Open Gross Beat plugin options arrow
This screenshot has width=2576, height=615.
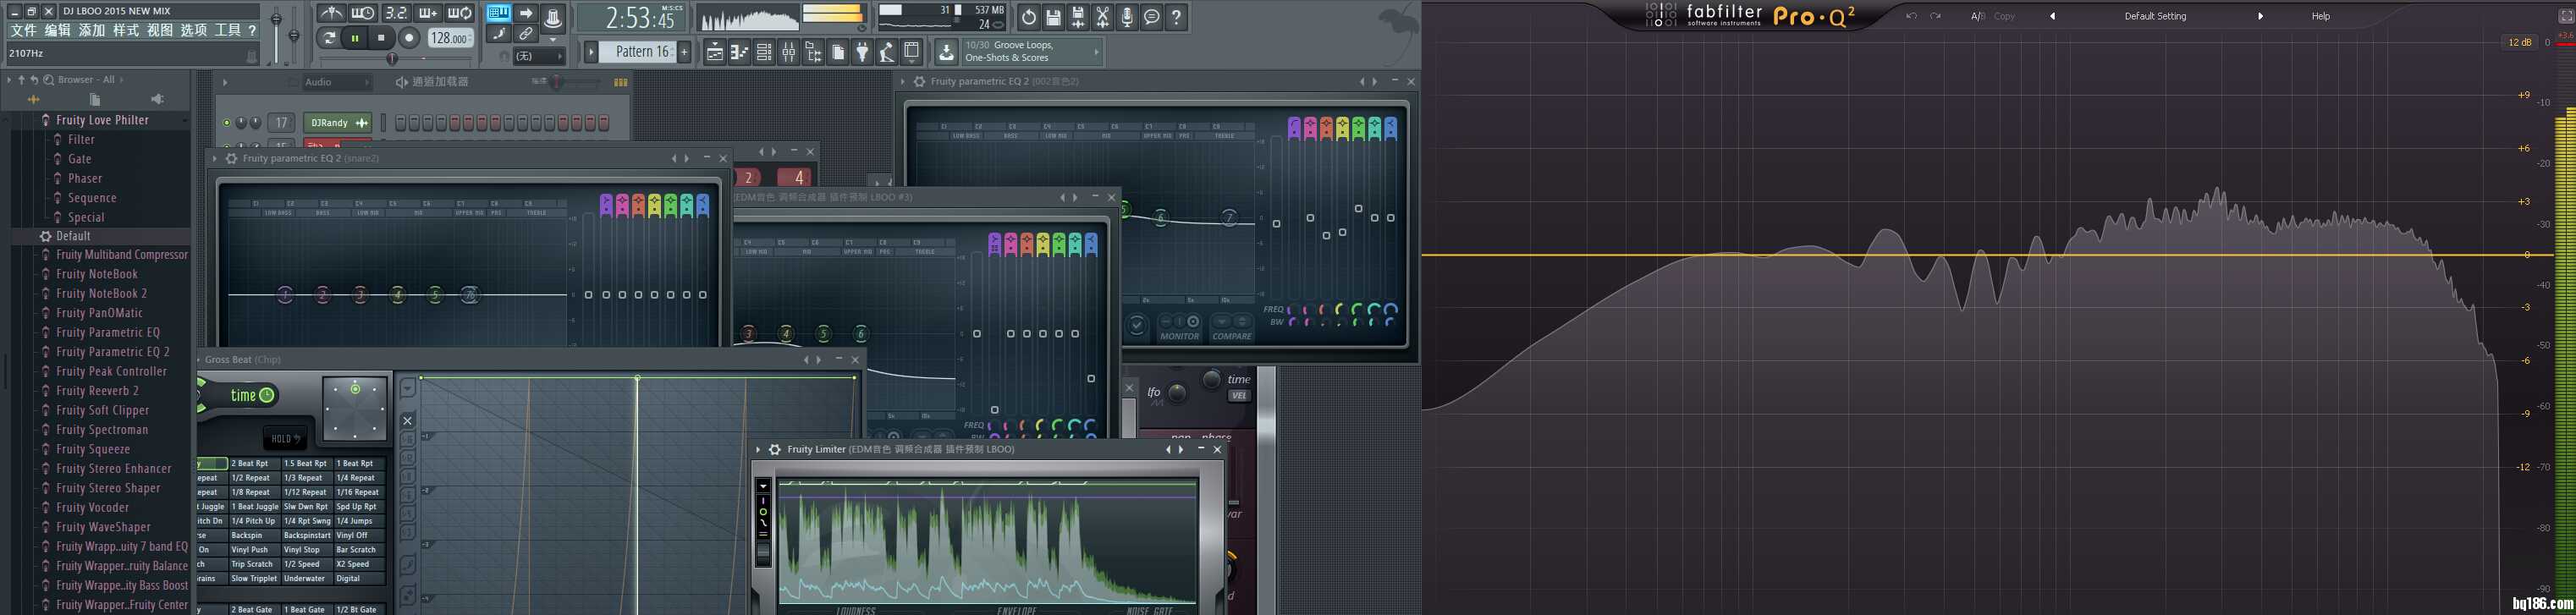coord(200,360)
